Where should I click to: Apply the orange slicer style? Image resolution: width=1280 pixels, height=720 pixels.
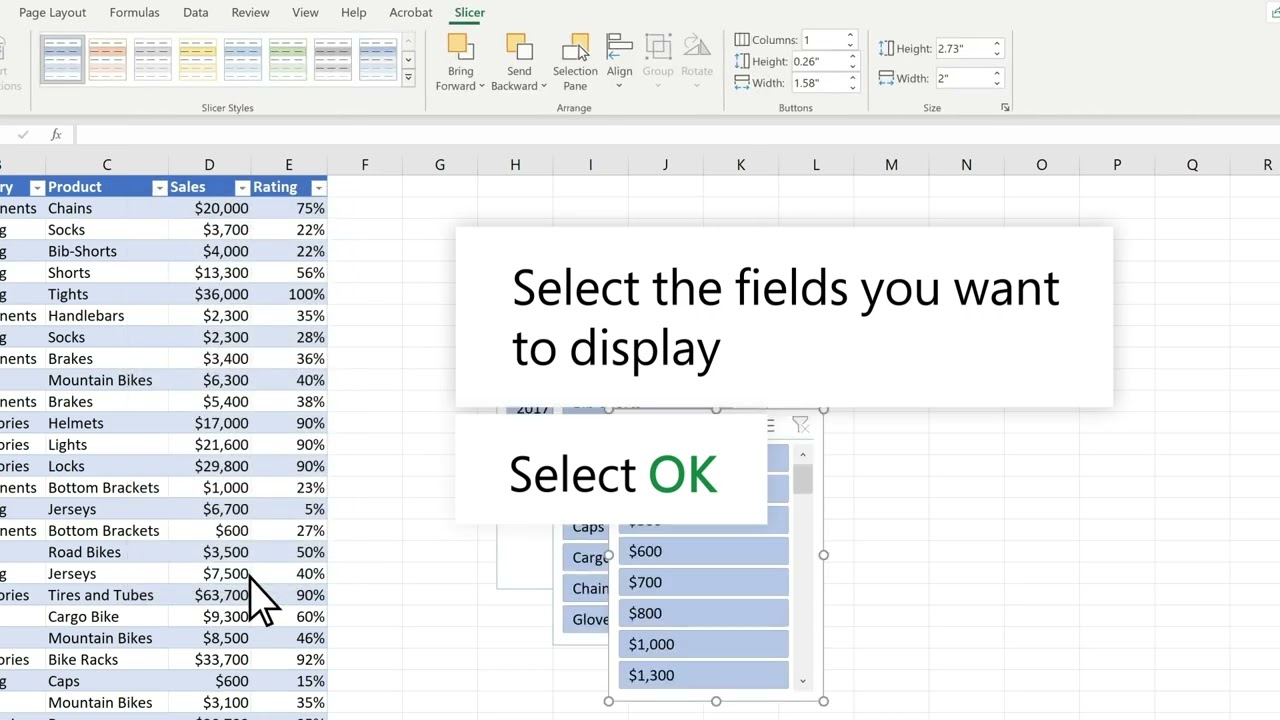pyautogui.click(x=108, y=59)
